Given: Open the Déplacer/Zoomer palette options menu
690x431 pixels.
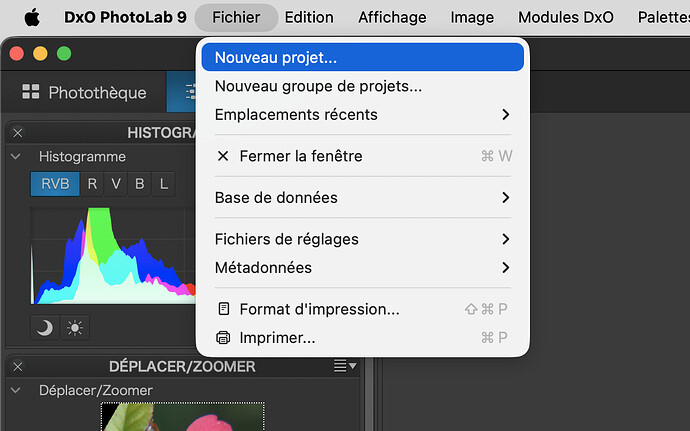Looking at the screenshot, I should [x=345, y=365].
